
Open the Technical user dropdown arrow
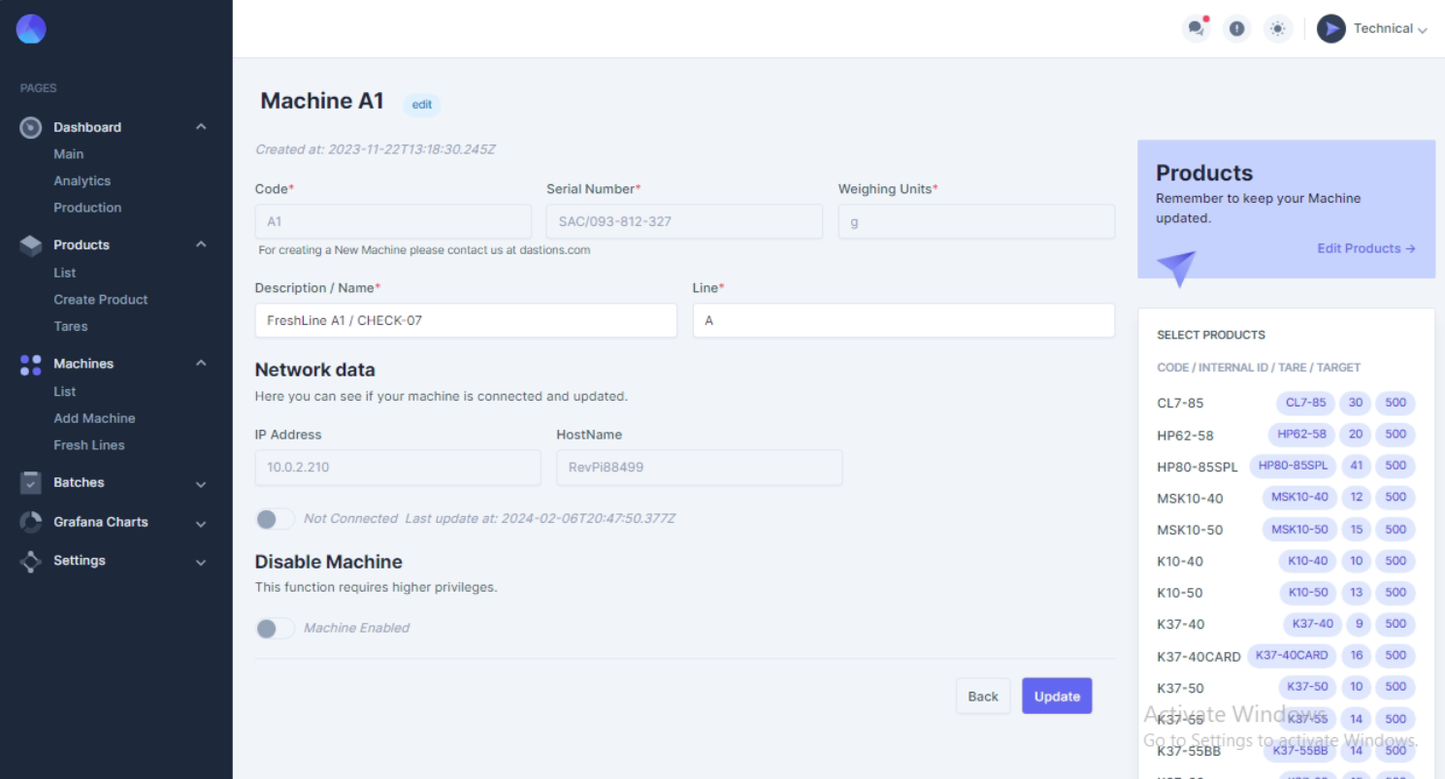coord(1422,30)
